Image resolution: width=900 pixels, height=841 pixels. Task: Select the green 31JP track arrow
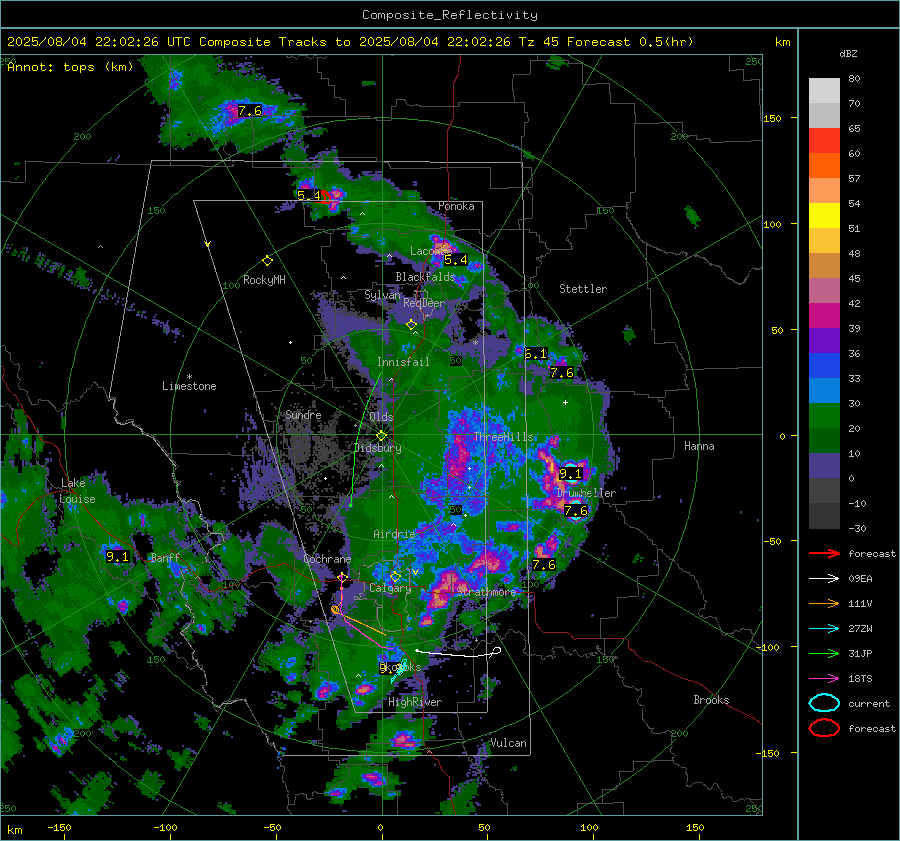coord(824,653)
